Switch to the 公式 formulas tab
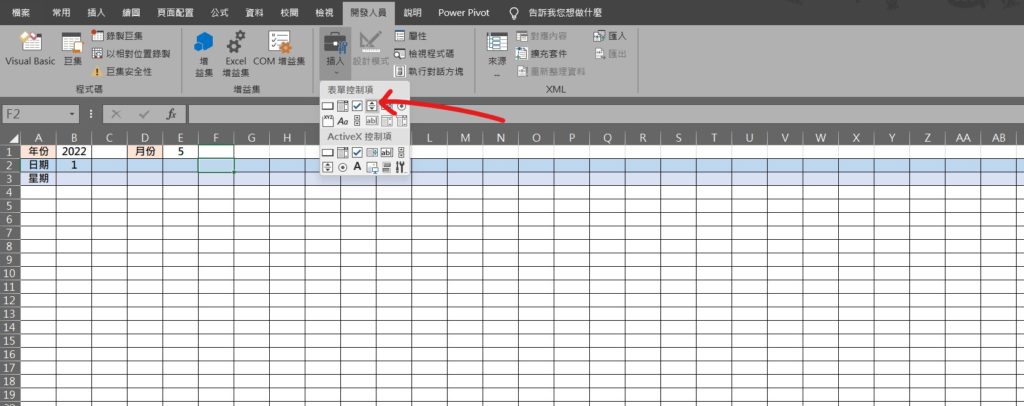 (219, 12)
